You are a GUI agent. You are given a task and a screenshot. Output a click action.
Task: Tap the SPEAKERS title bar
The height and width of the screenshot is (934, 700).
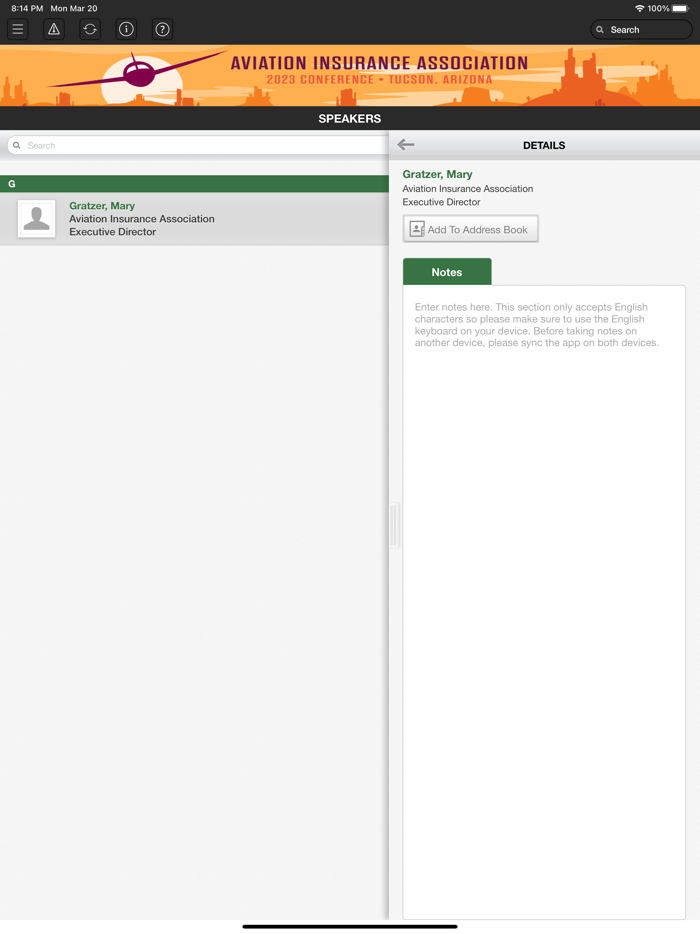coord(350,119)
